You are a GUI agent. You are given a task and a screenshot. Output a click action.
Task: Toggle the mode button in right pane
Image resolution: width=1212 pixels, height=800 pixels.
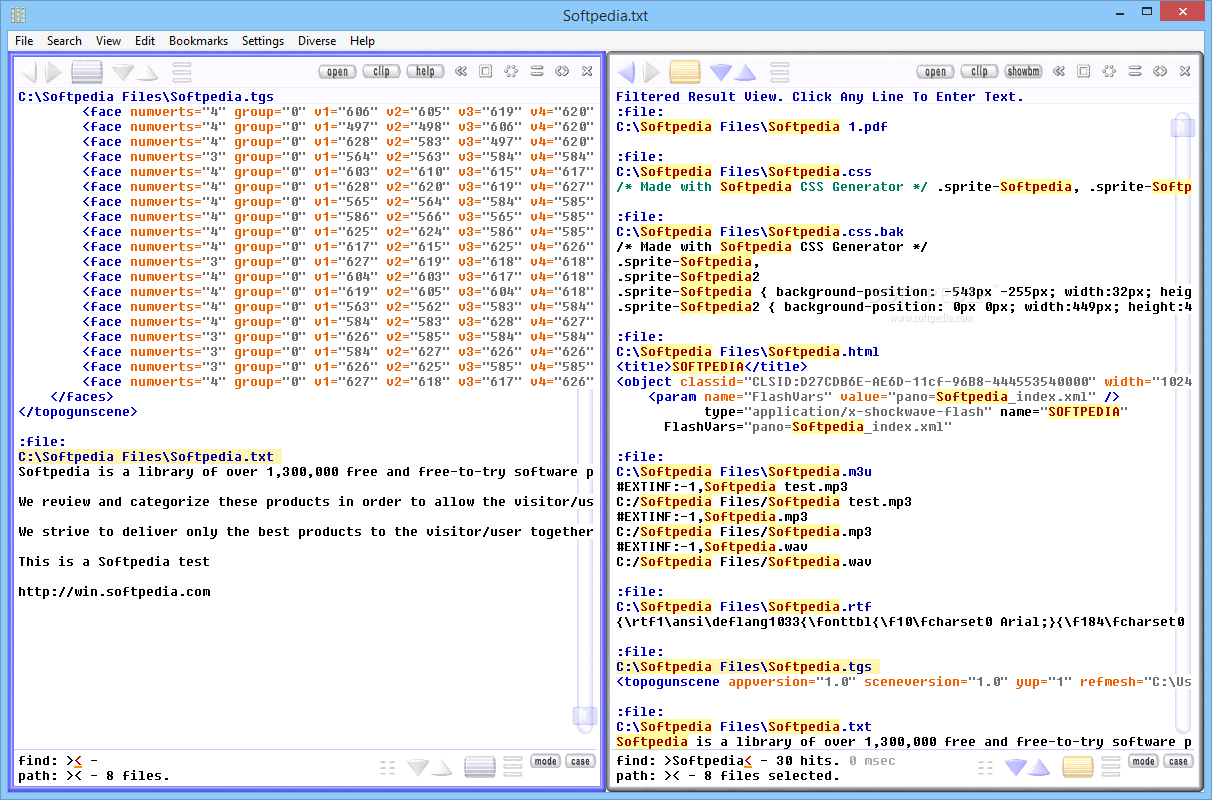click(1143, 761)
